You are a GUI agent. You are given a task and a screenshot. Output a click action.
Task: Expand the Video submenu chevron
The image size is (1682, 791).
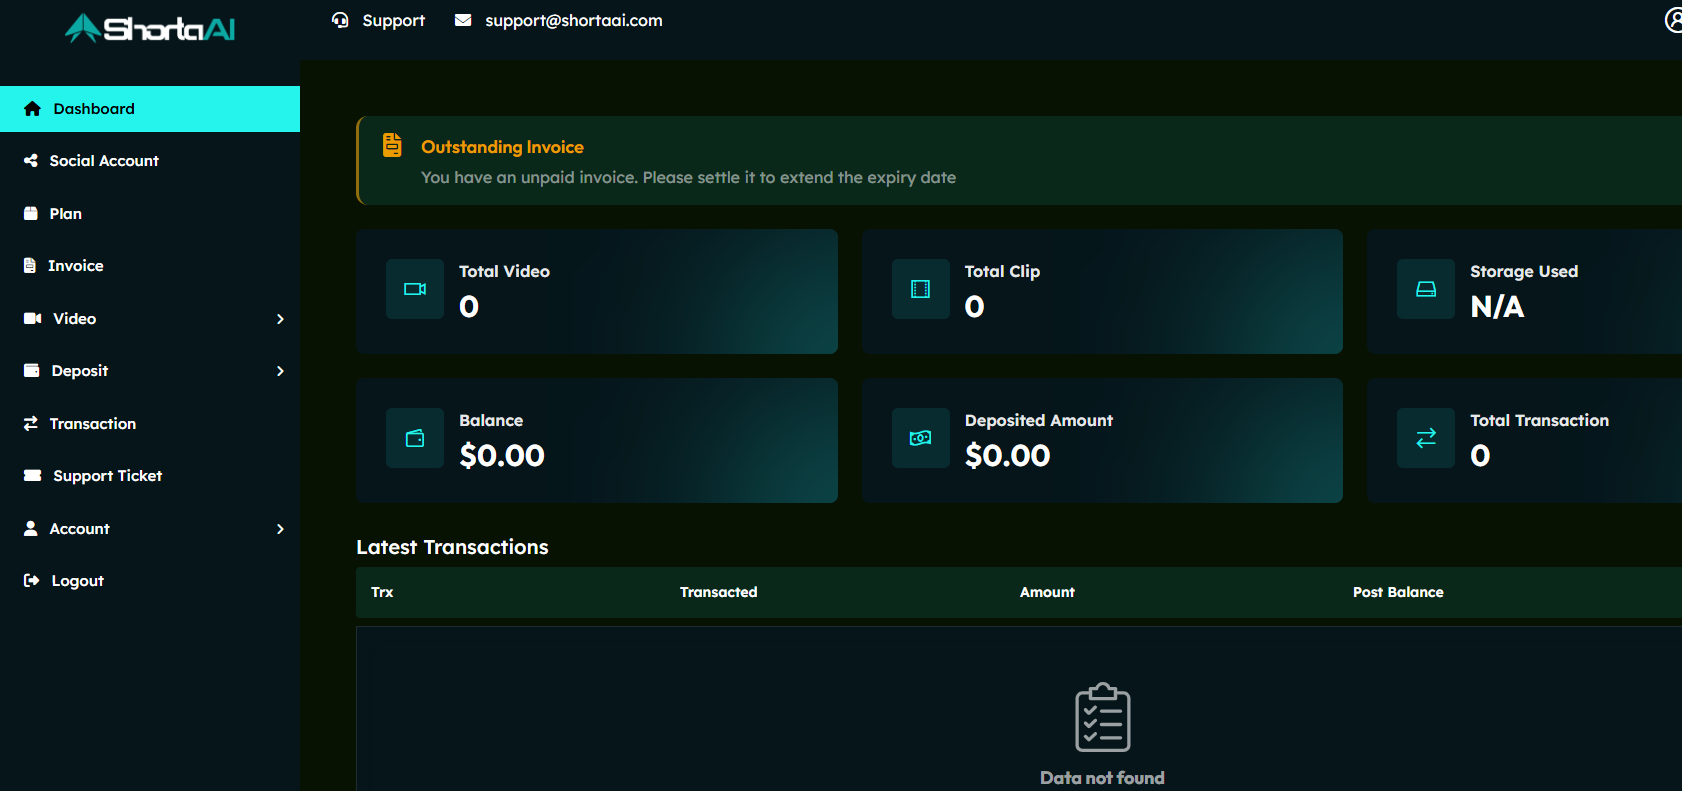click(x=280, y=319)
